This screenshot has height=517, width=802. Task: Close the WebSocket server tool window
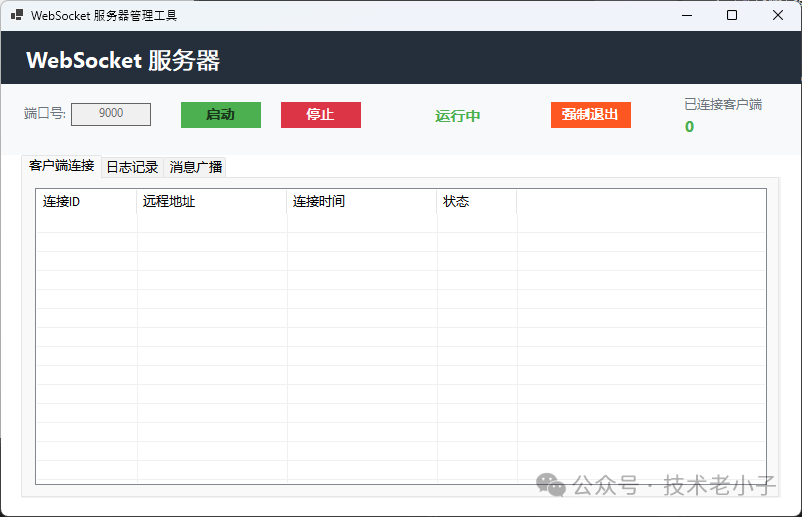[x=778, y=15]
